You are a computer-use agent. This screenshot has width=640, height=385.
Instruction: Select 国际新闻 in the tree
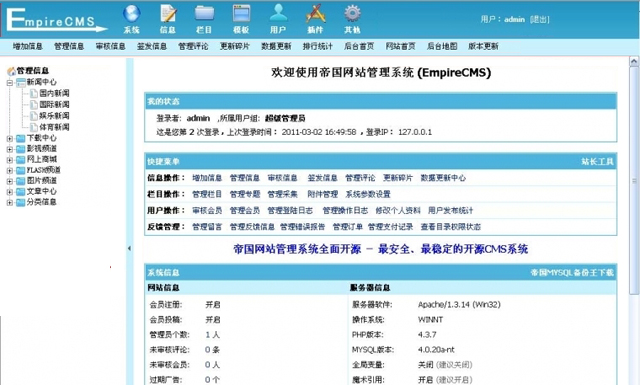point(54,105)
